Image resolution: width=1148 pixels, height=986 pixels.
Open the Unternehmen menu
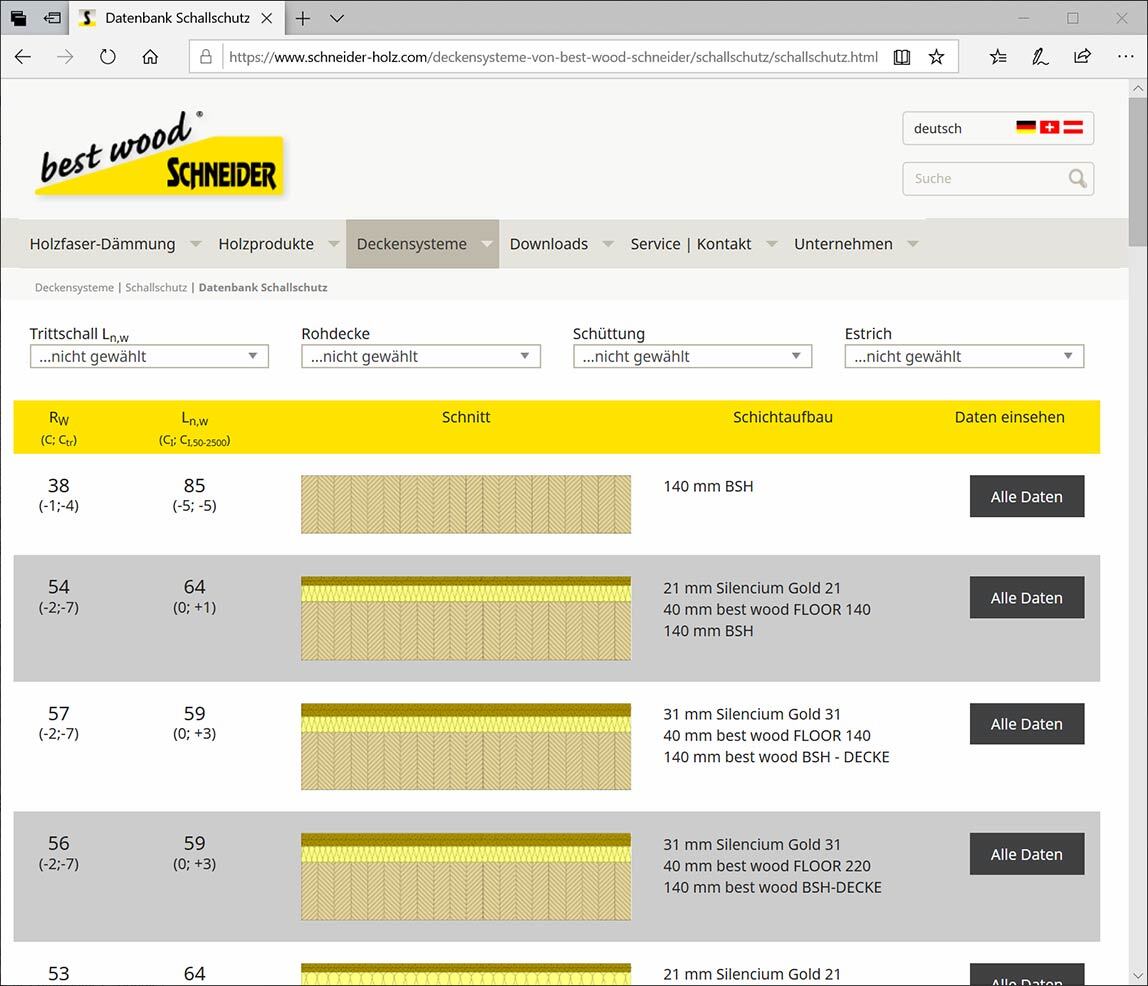click(843, 244)
